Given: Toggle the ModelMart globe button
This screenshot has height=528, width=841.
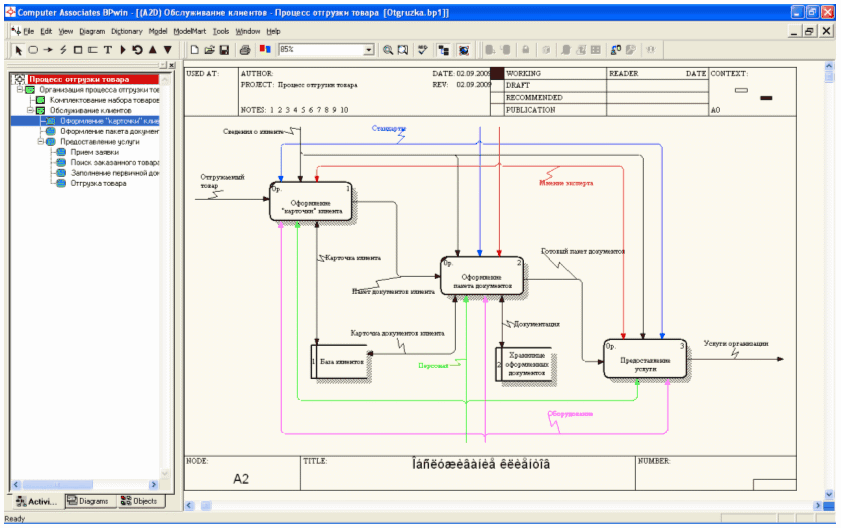Looking at the screenshot, I should pos(464,50).
